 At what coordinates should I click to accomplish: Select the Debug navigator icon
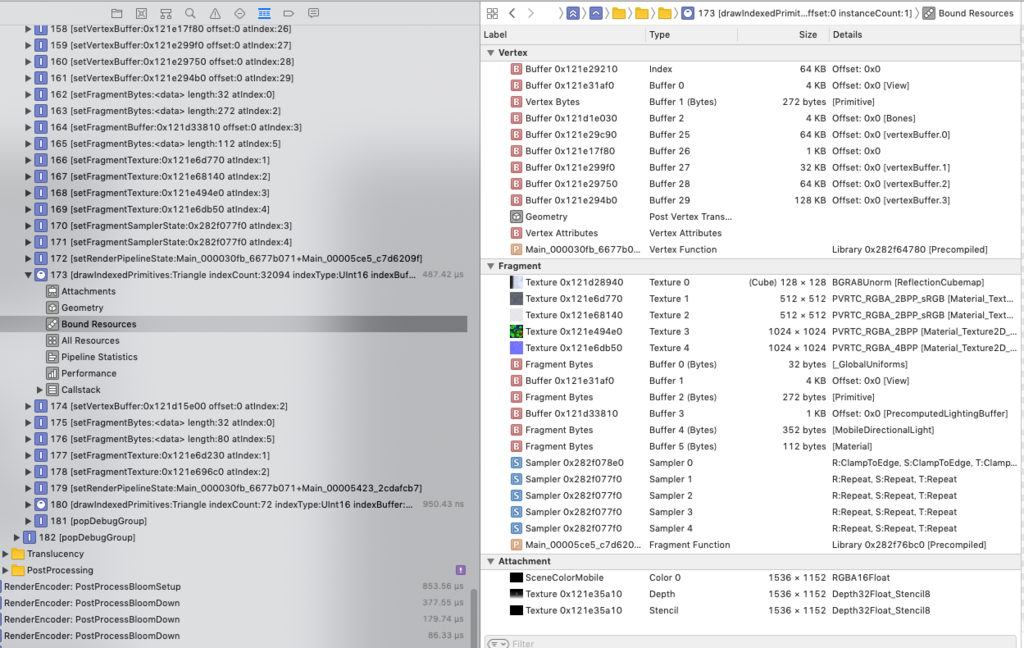264,13
